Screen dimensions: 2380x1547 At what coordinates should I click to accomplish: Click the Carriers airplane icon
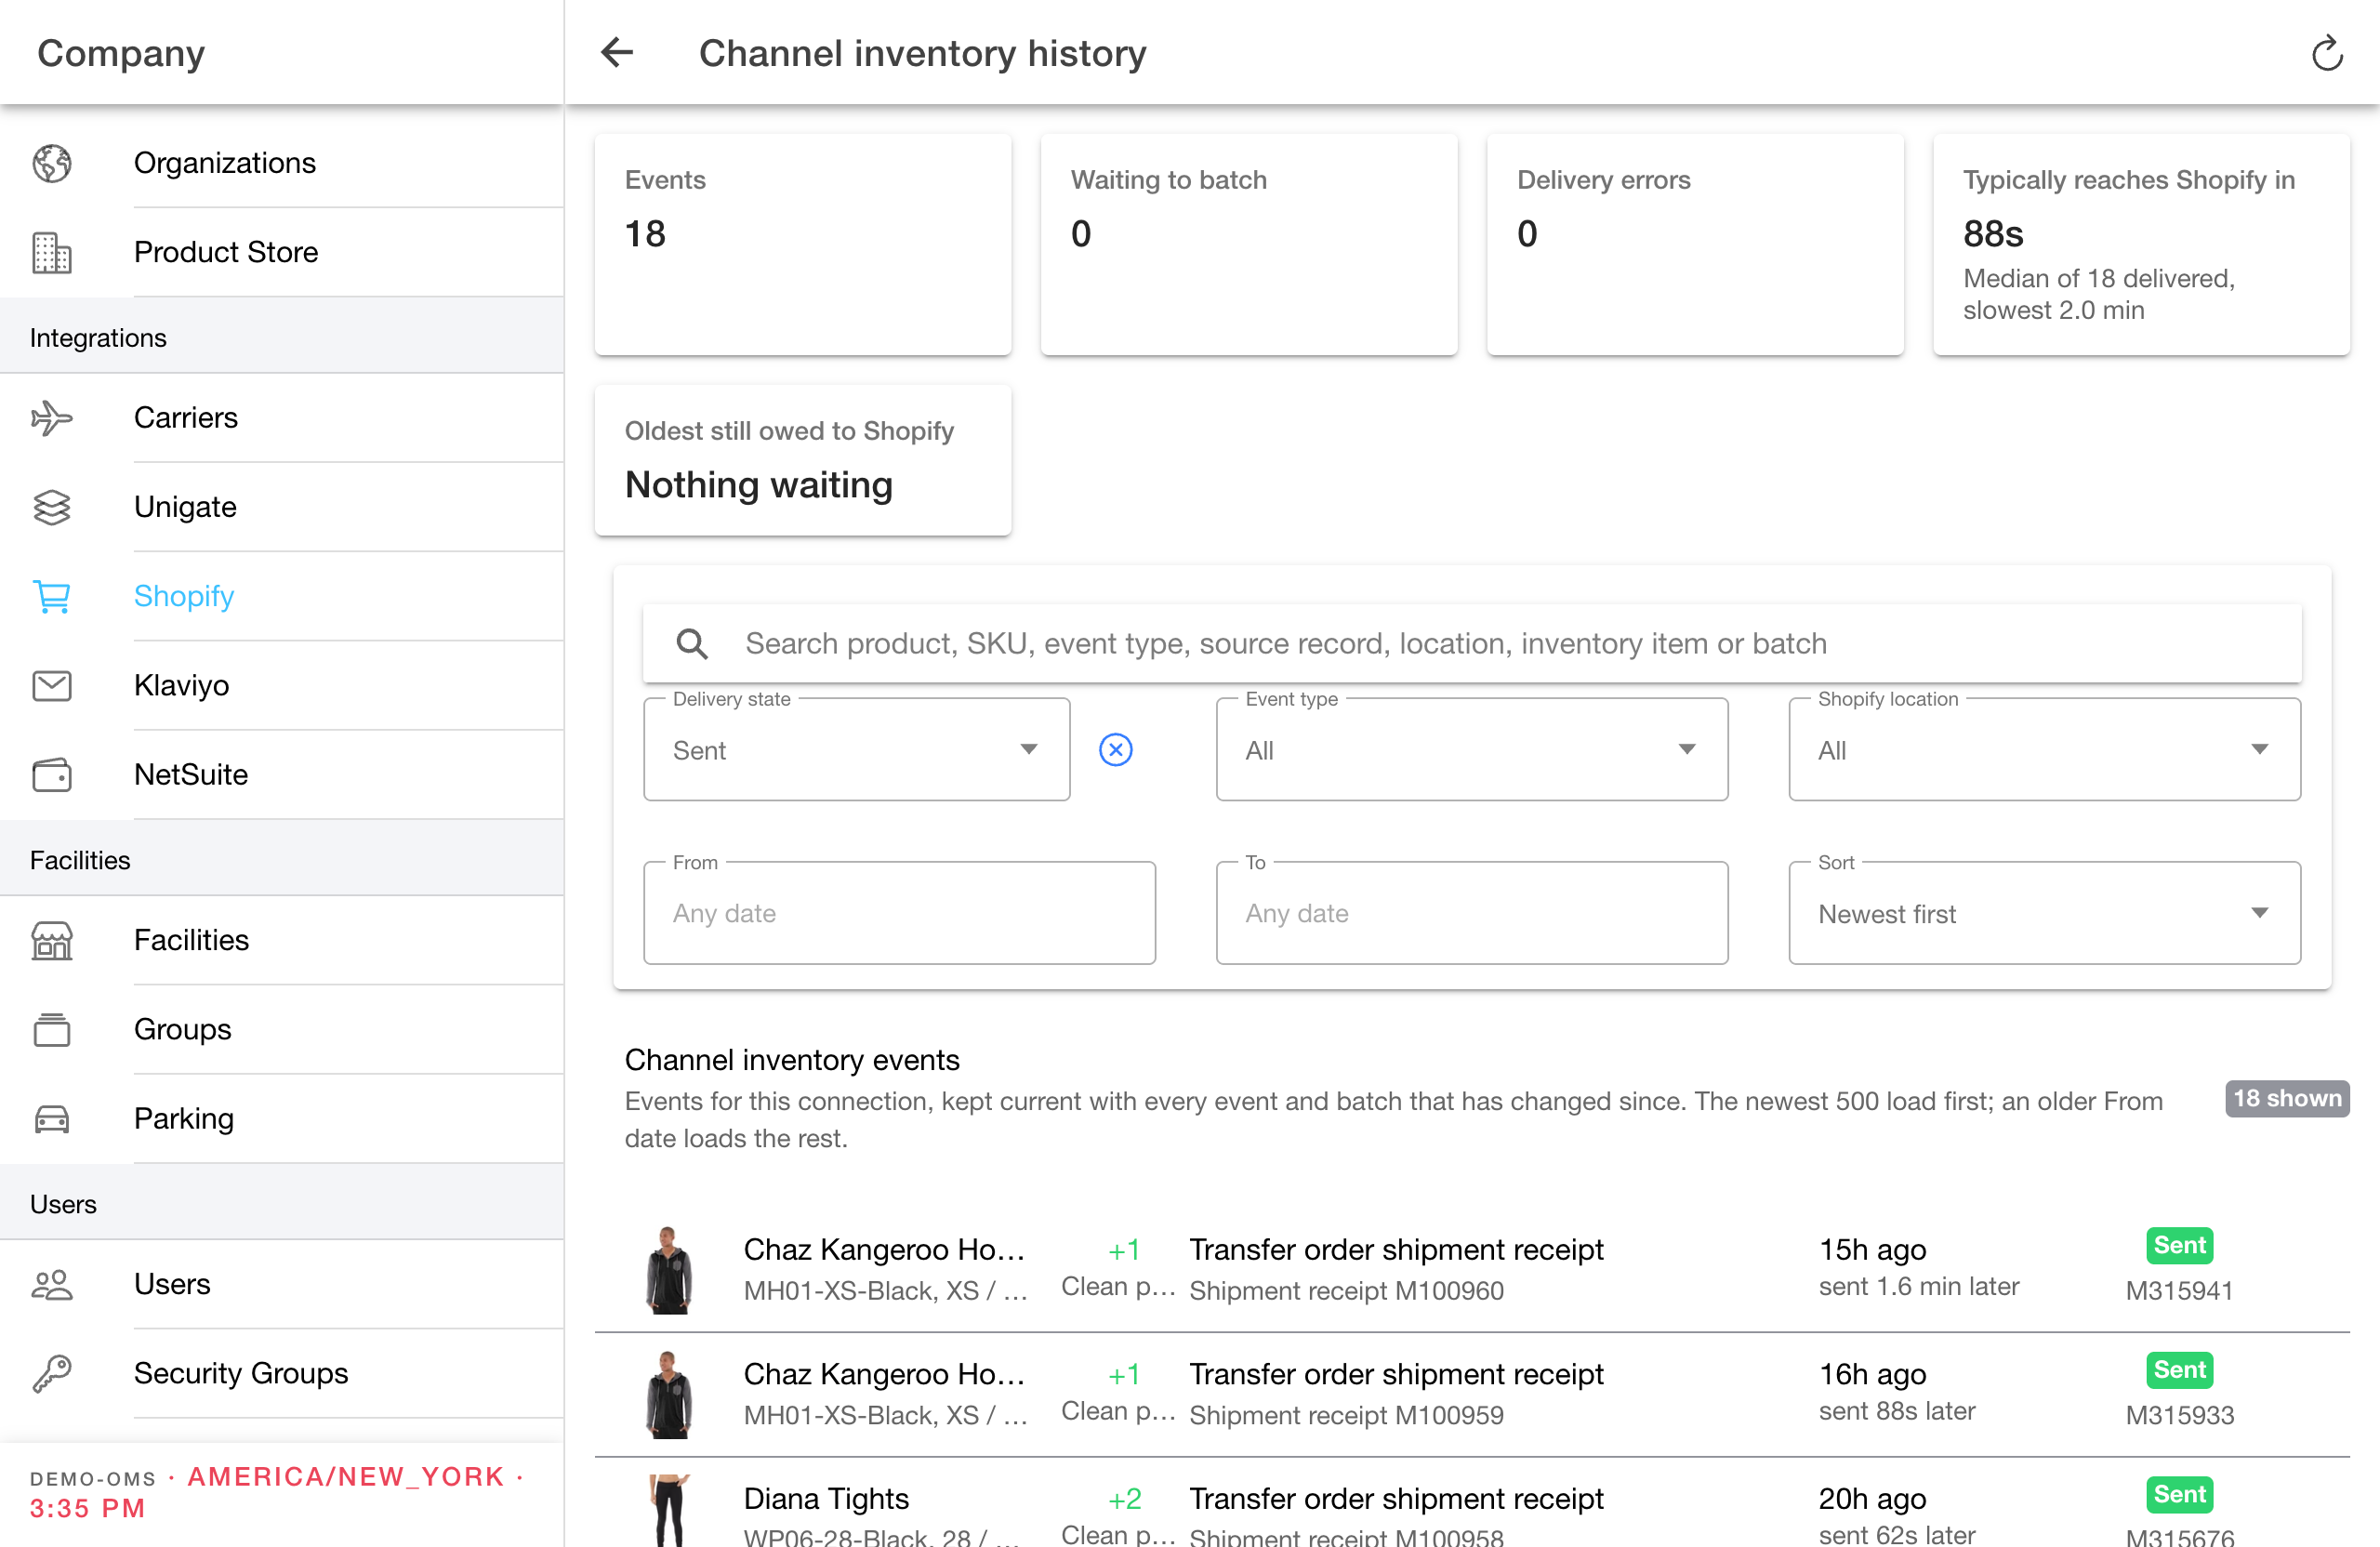(52, 417)
